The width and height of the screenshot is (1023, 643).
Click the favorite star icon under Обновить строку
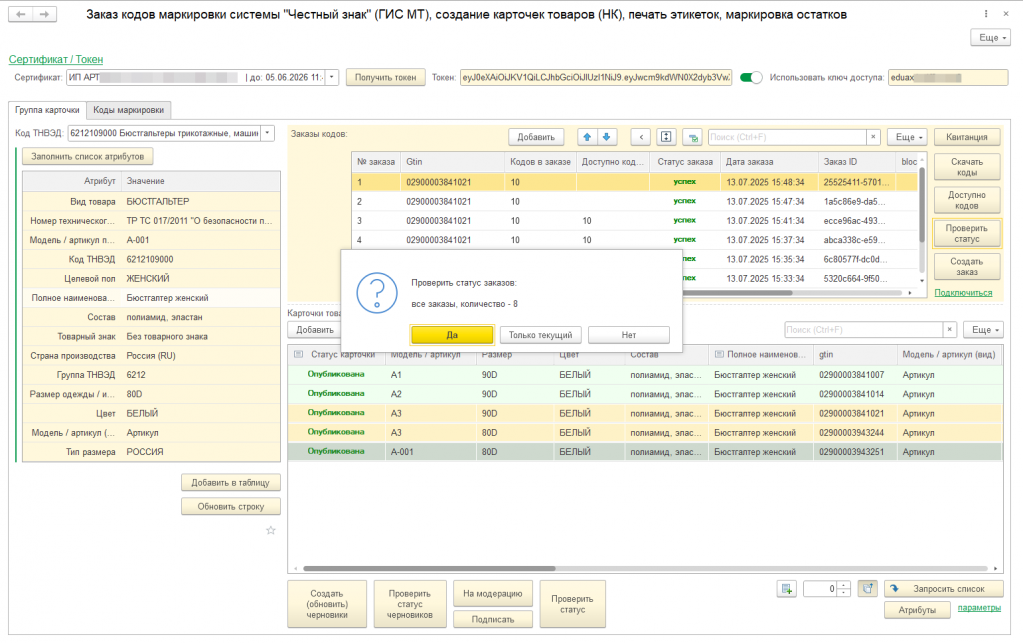[270, 530]
